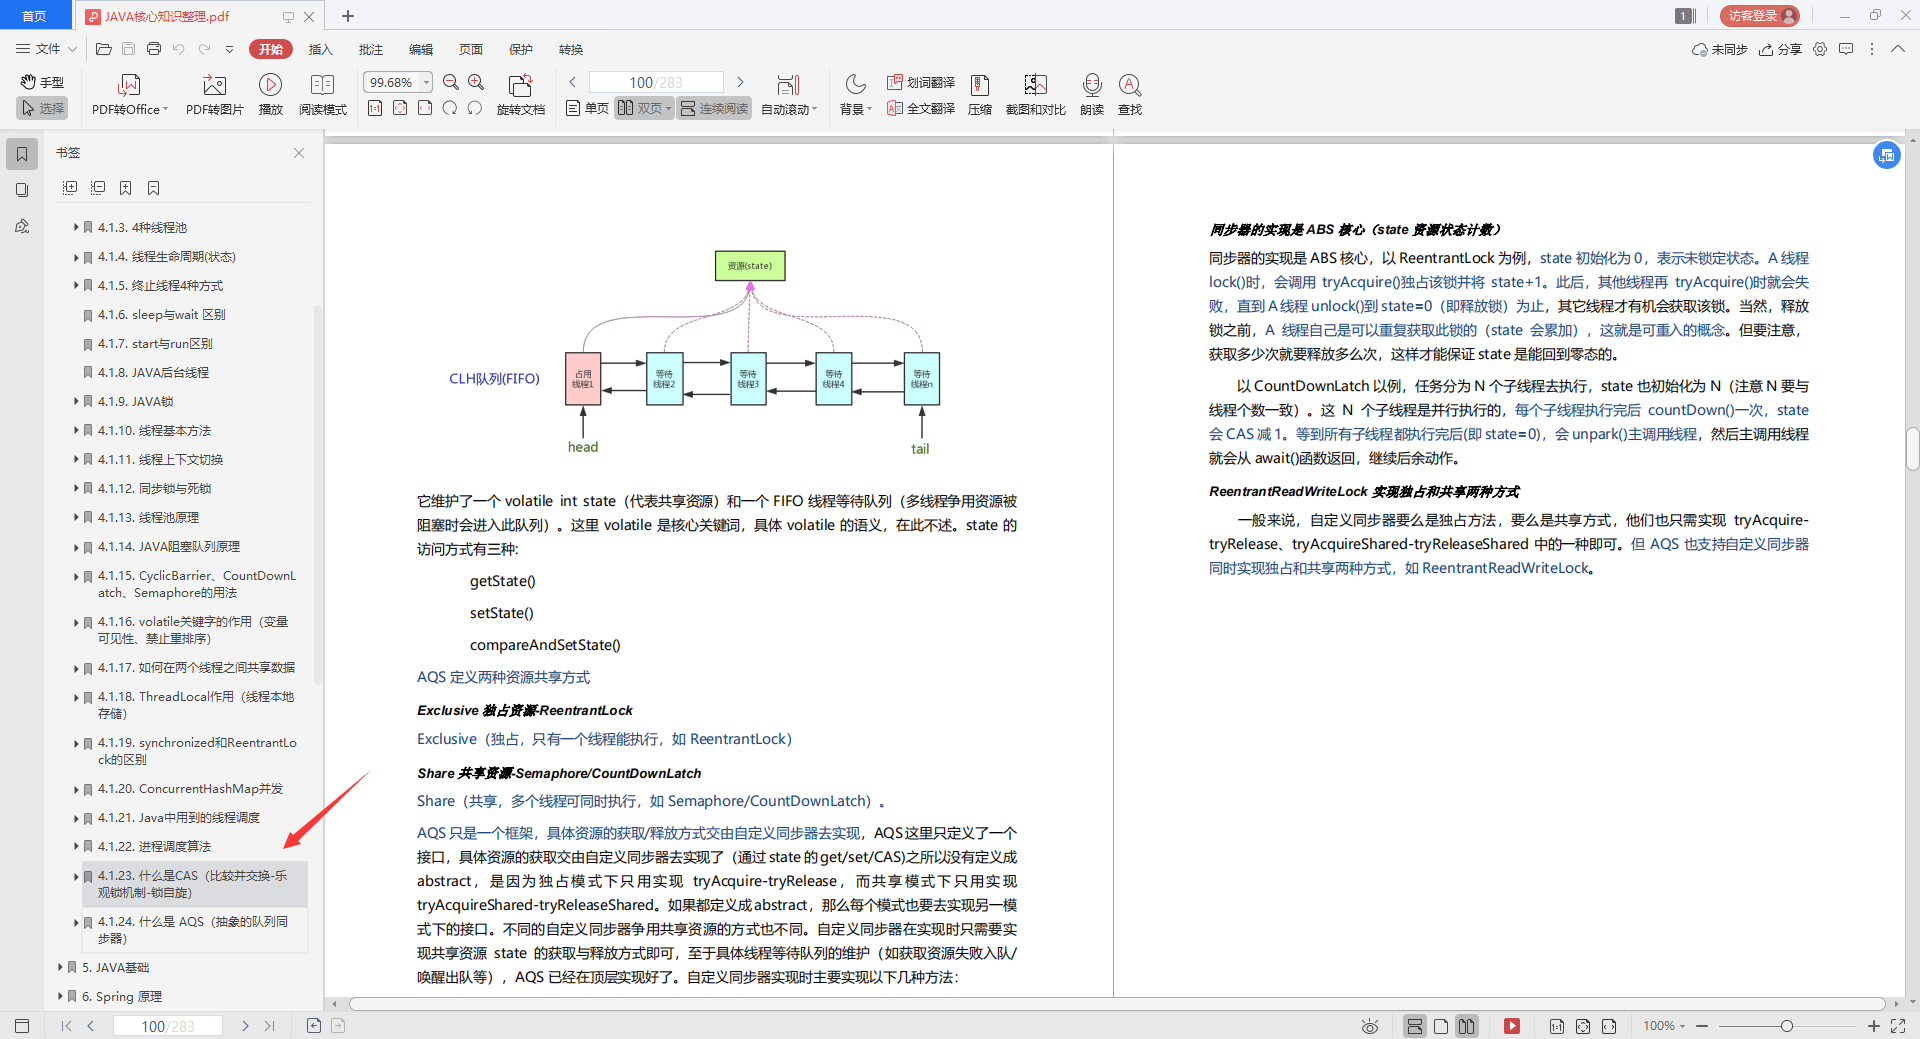Toggle 连续阅读 continuous reading mode

tap(713, 108)
